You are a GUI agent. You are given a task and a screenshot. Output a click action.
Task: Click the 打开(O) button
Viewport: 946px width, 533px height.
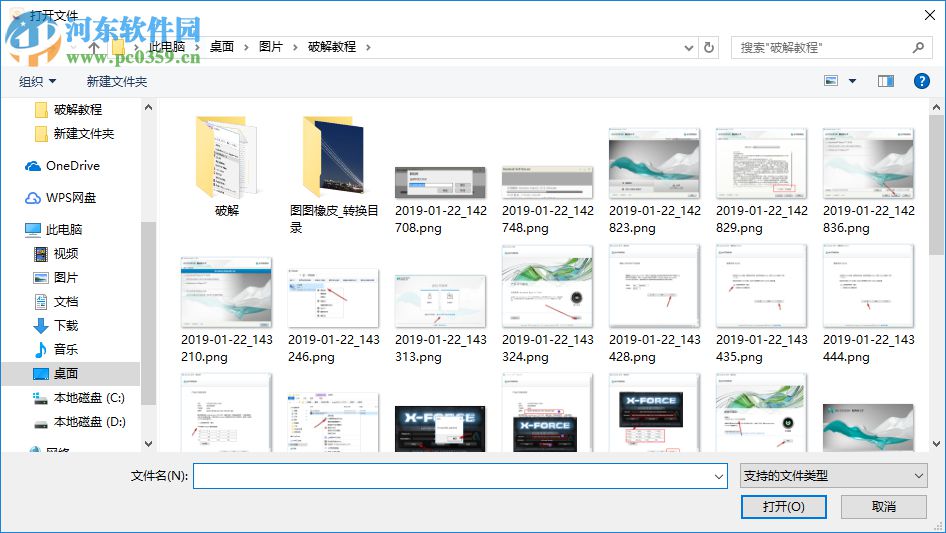784,506
